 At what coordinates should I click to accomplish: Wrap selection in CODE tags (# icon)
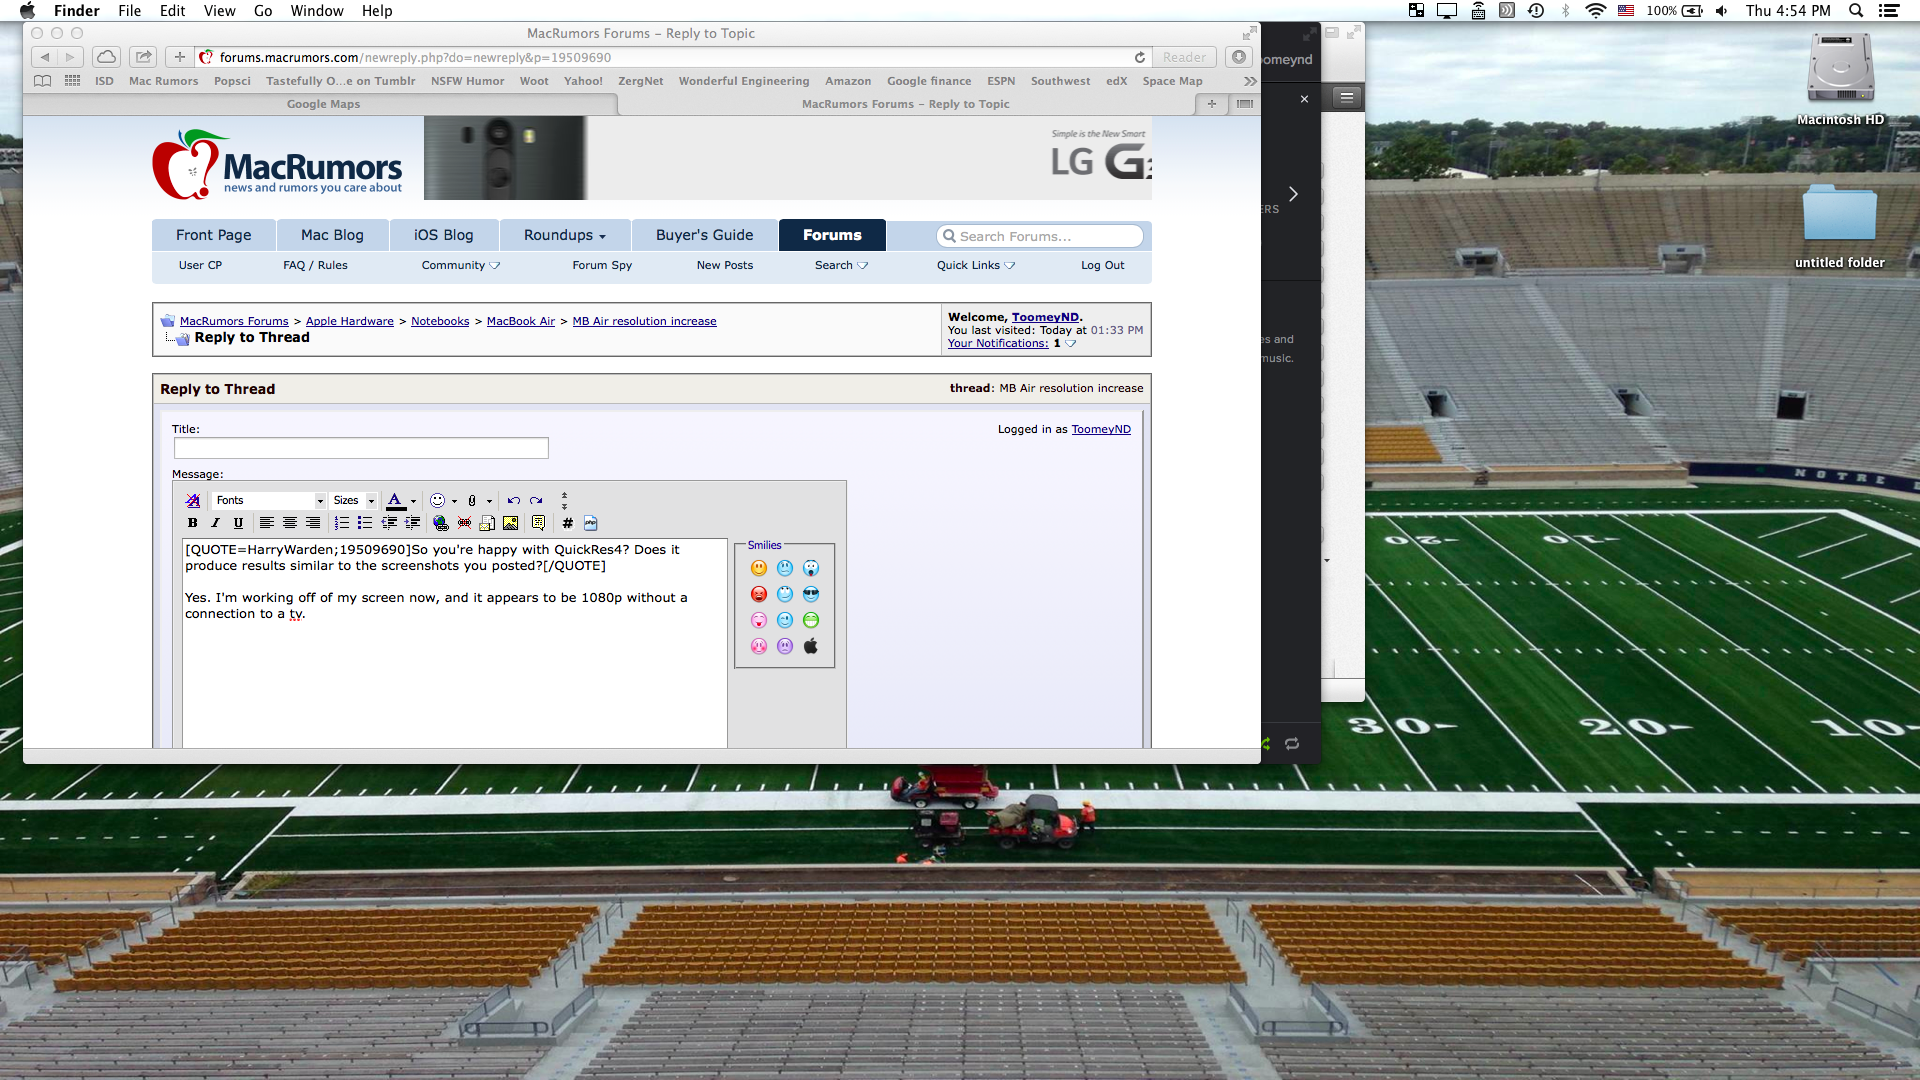point(567,523)
